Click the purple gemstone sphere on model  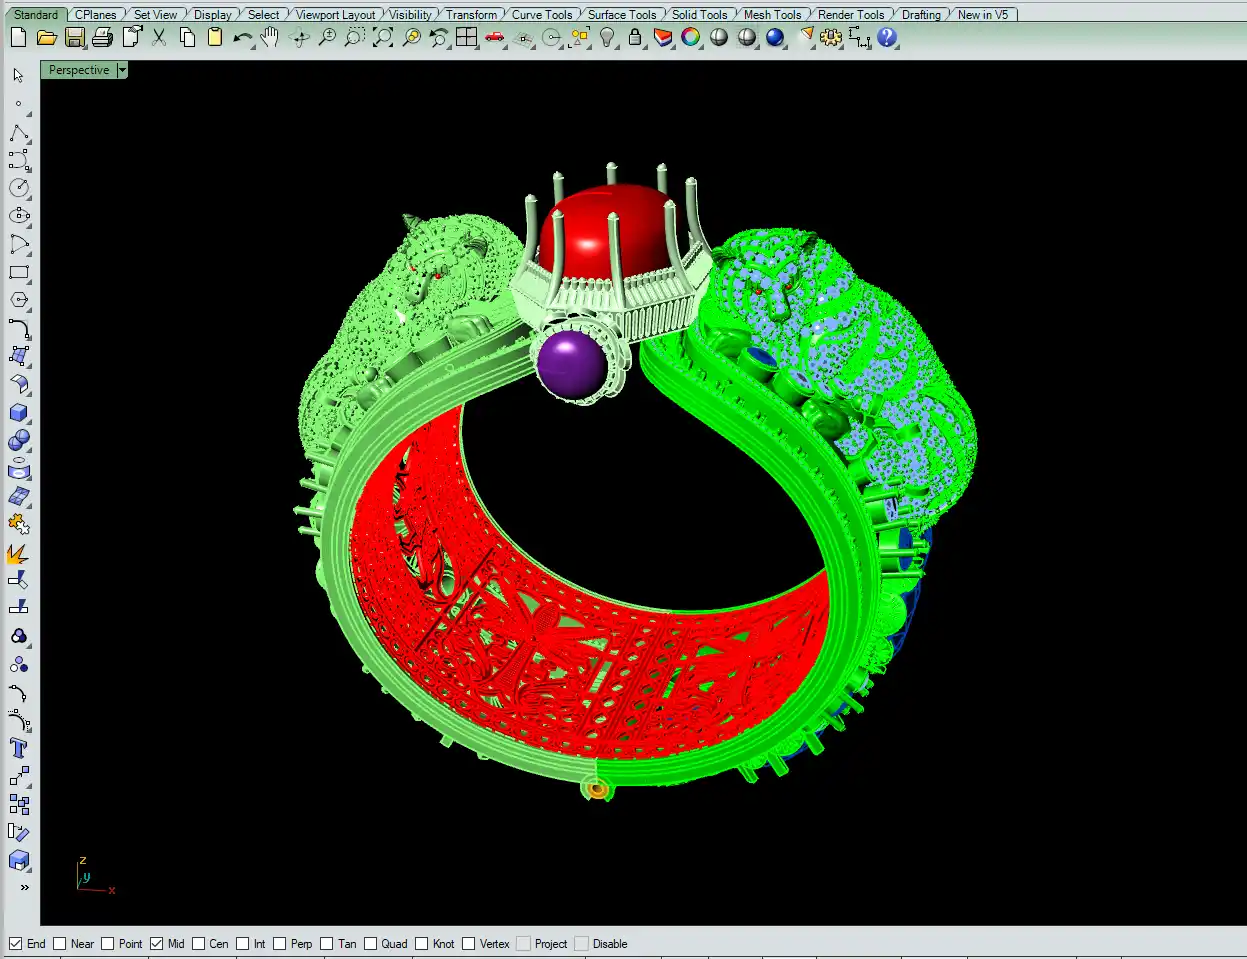(x=571, y=362)
